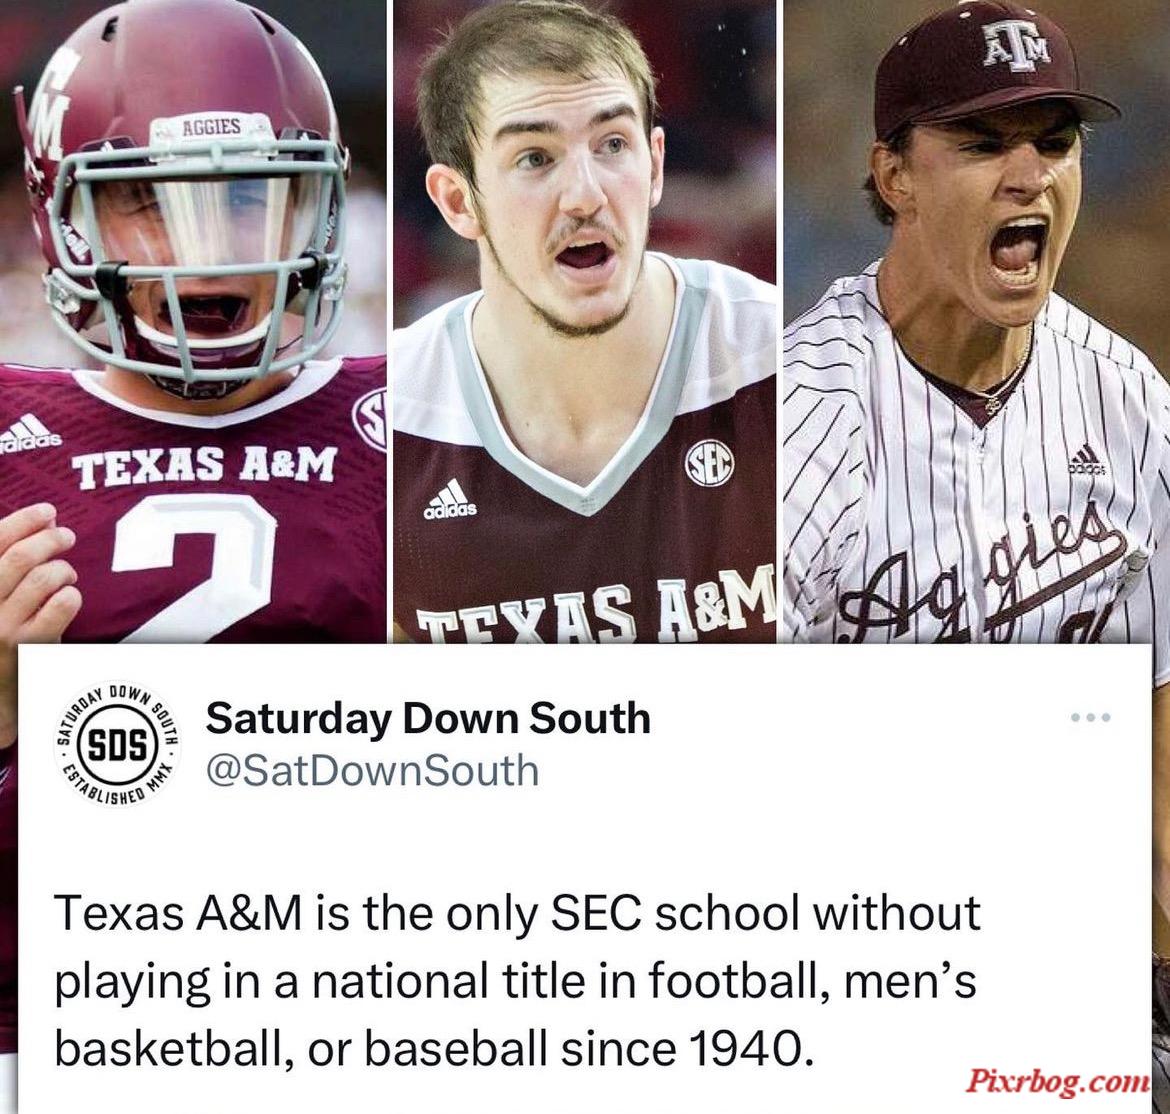
Task: Select the baseball pitcher photo
Action: click(x=977, y=321)
